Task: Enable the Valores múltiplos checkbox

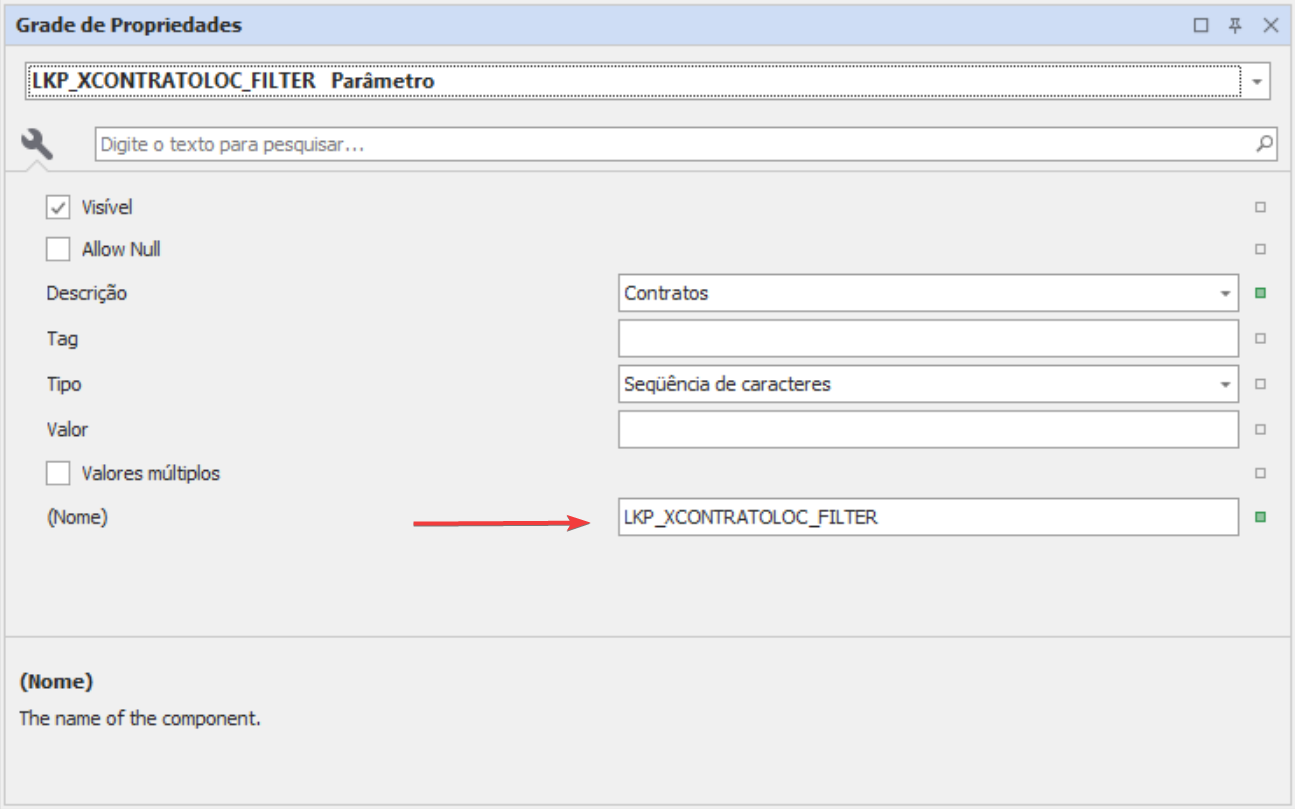Action: tap(58, 473)
